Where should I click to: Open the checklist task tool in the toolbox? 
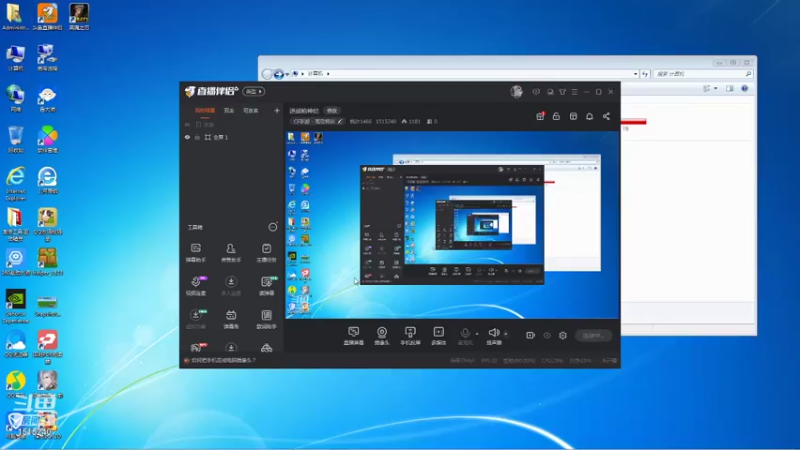pos(266,253)
